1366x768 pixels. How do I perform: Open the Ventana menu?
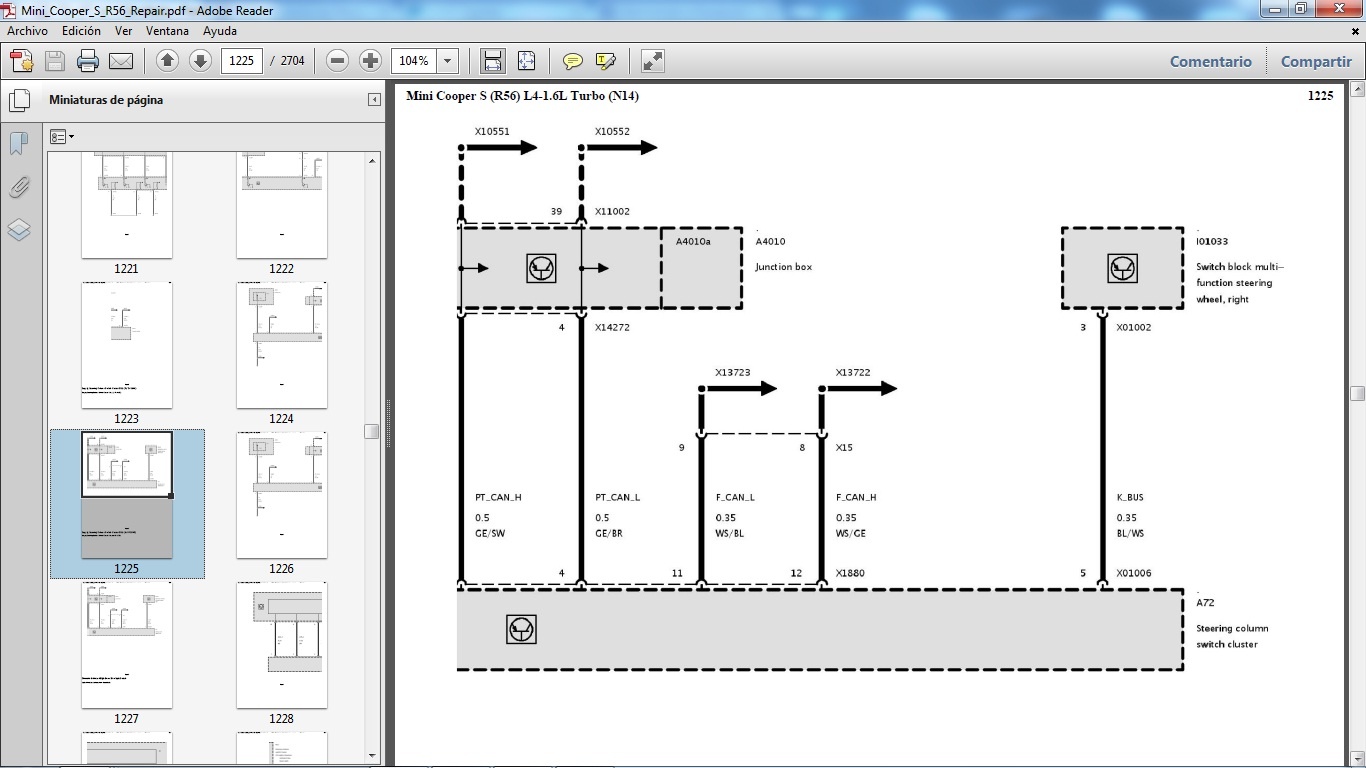coord(167,31)
